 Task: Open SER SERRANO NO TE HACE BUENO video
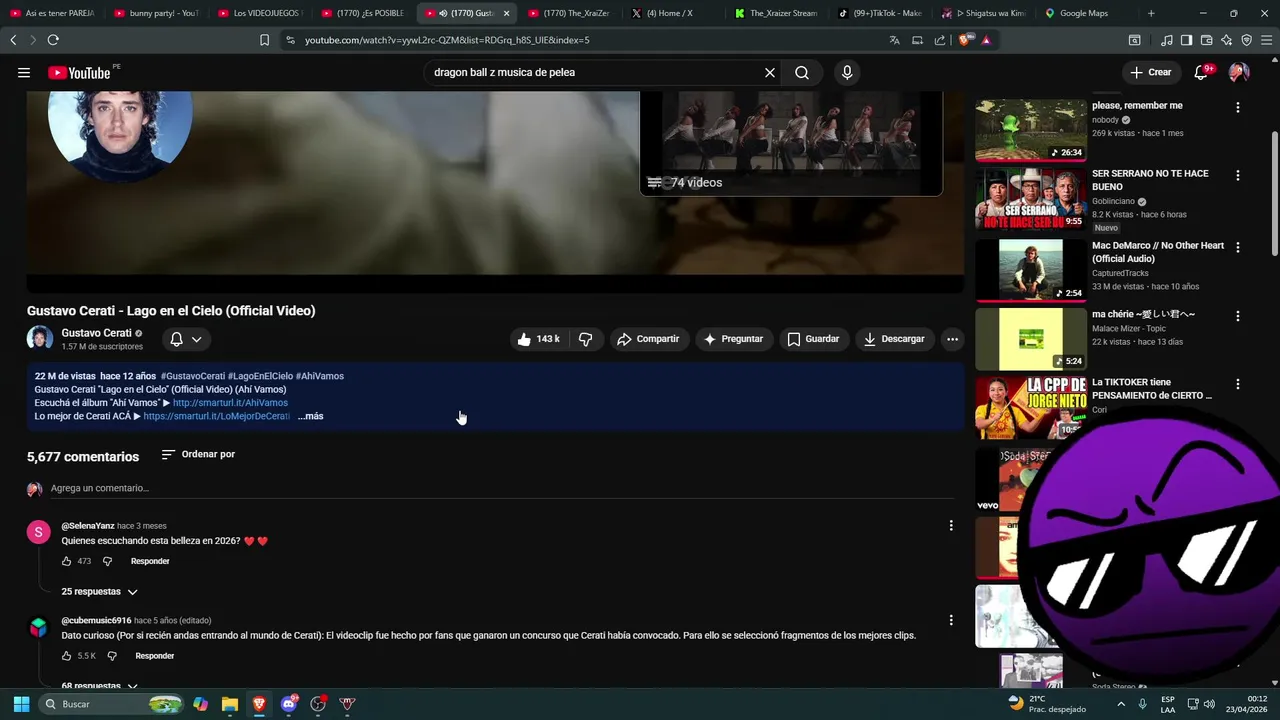tap(1150, 180)
